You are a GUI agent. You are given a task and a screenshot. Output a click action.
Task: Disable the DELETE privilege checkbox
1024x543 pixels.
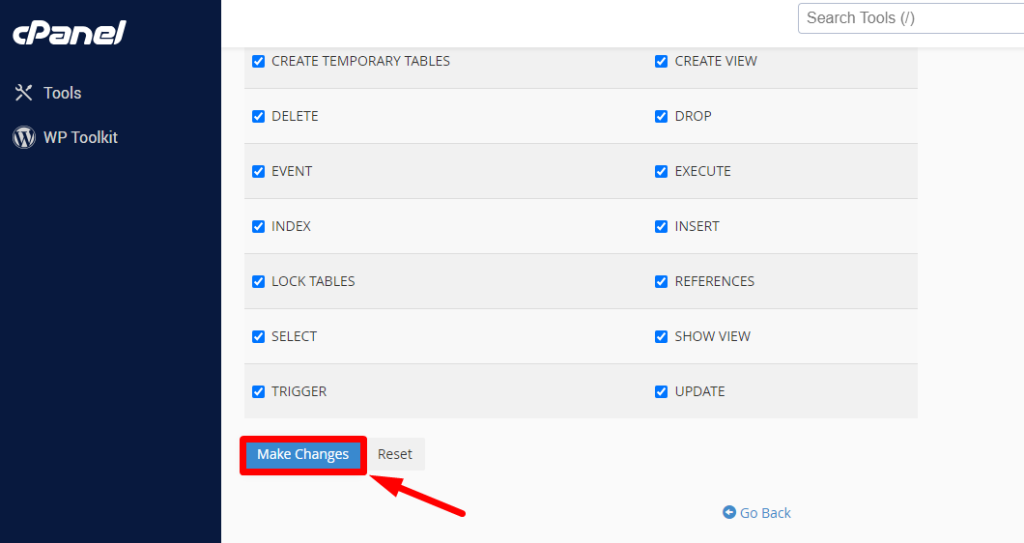(x=259, y=116)
